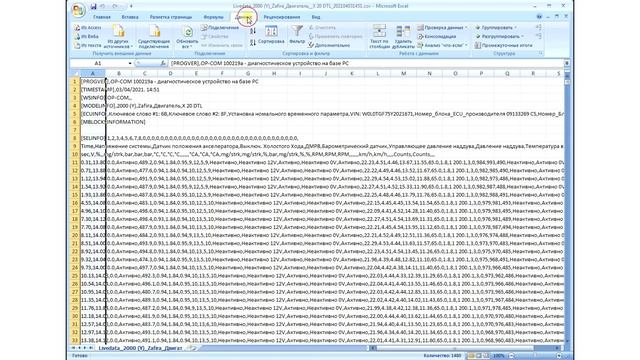The height and width of the screenshot is (360, 640).
Task: Open Подключения in the connections group
Action: (220, 27)
